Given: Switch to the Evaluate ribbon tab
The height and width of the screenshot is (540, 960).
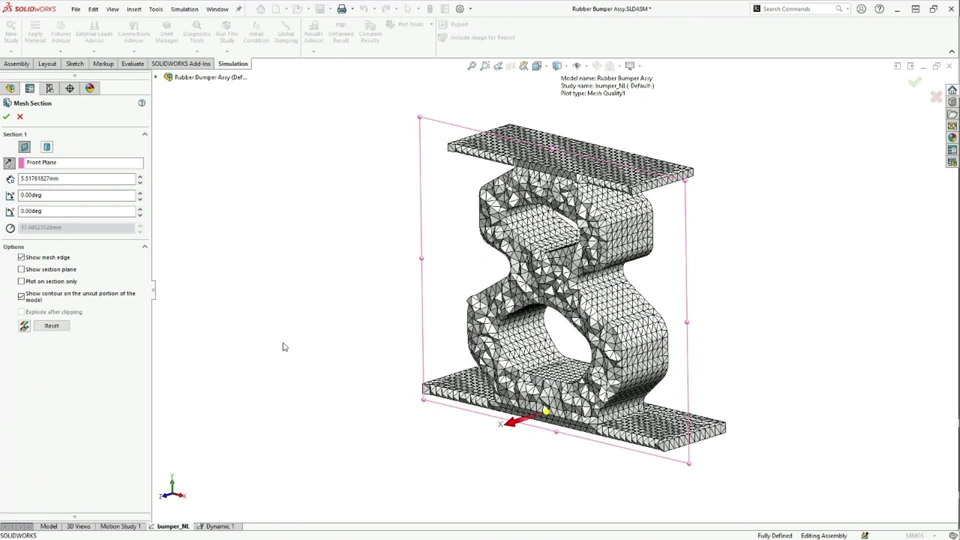Looking at the screenshot, I should [x=132, y=64].
